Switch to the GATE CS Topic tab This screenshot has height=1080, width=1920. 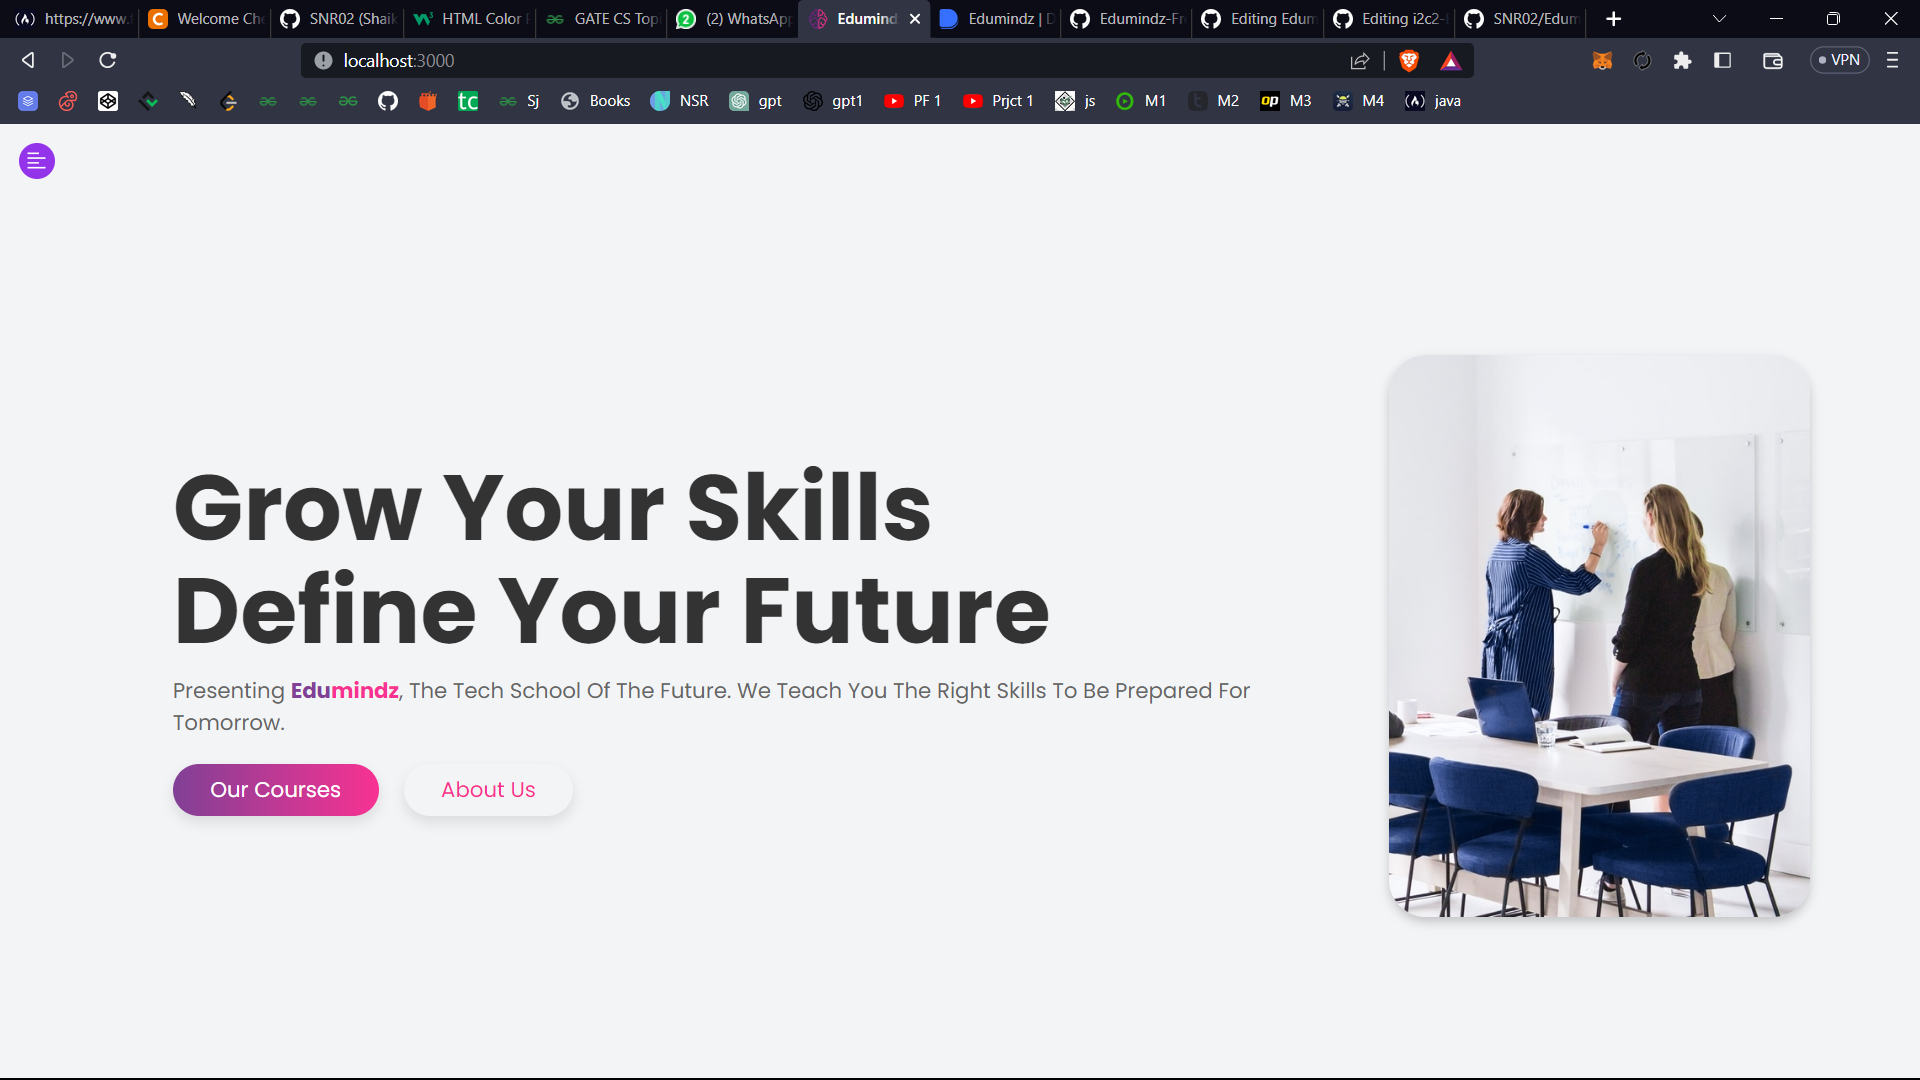coord(602,19)
